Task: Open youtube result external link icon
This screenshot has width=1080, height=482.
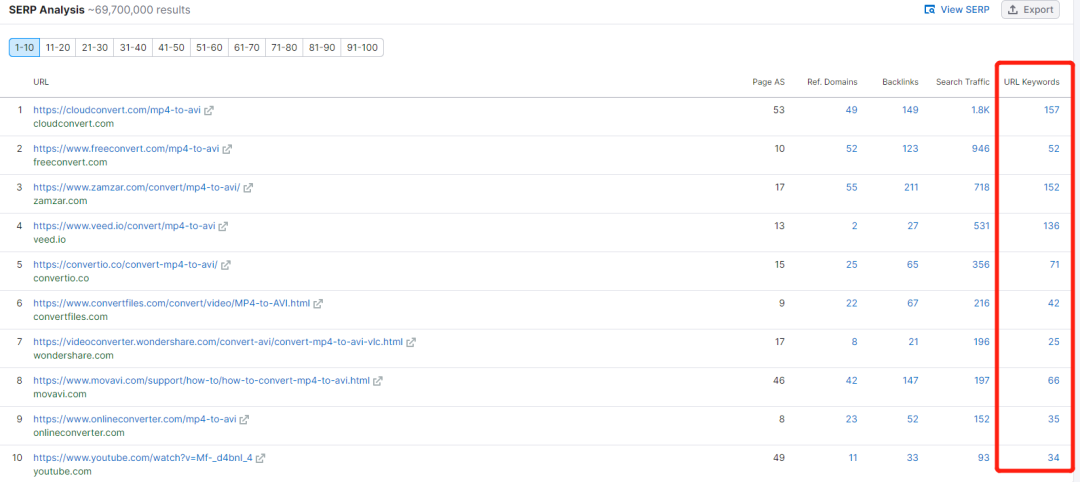Action: coord(261,458)
